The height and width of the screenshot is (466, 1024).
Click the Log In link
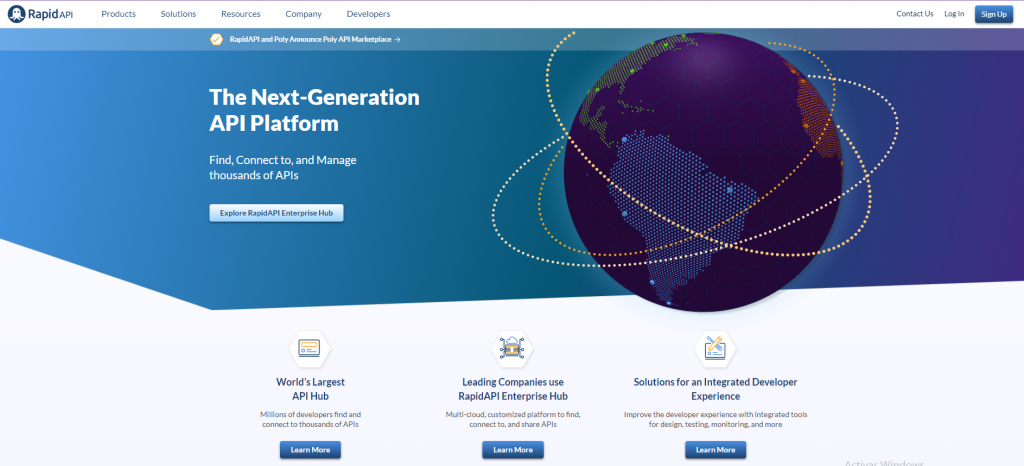point(954,14)
